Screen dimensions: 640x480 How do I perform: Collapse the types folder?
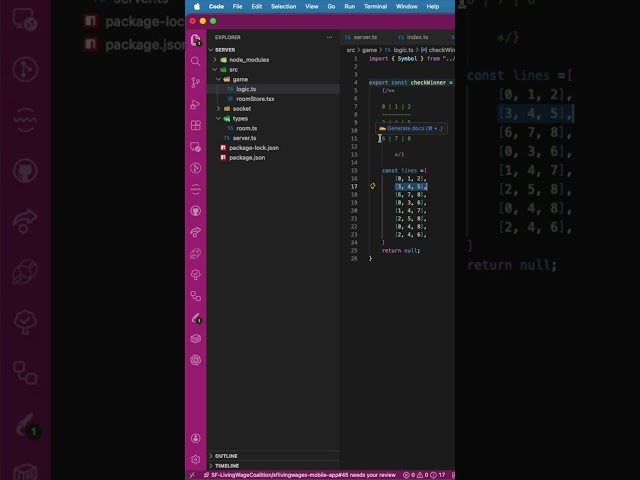pyautogui.click(x=219, y=118)
